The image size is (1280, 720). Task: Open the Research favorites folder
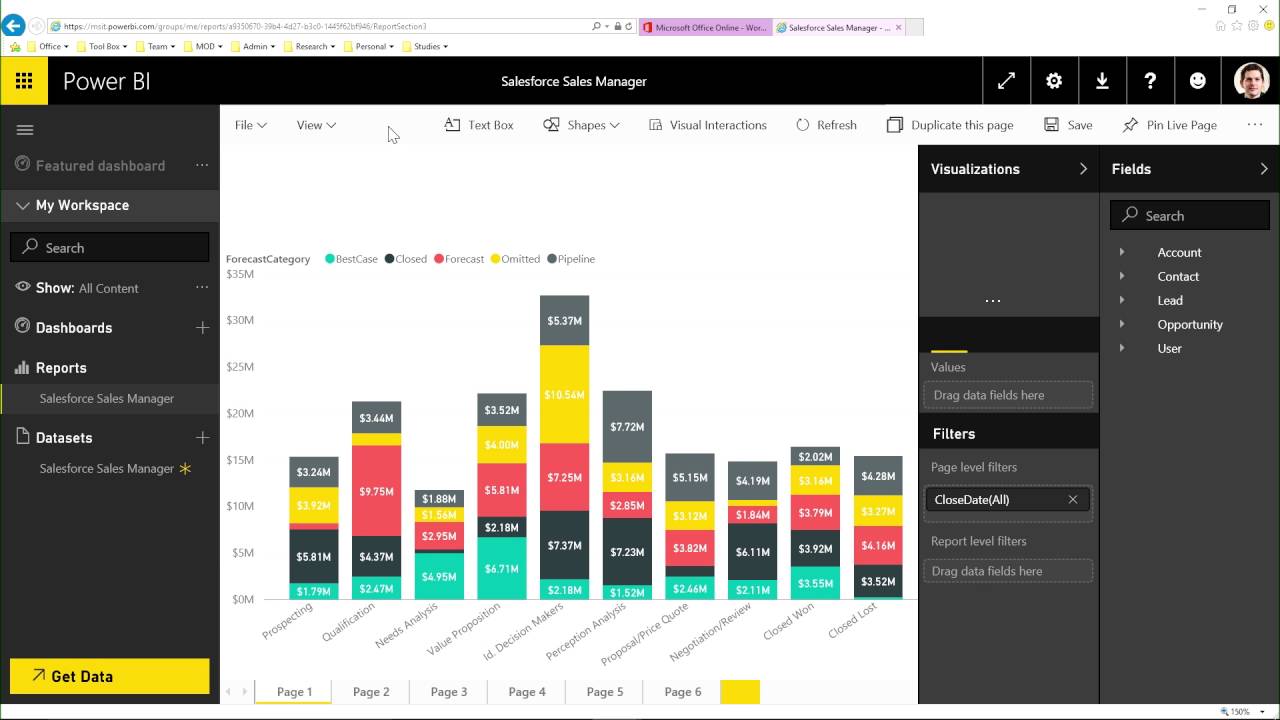pyautogui.click(x=311, y=46)
